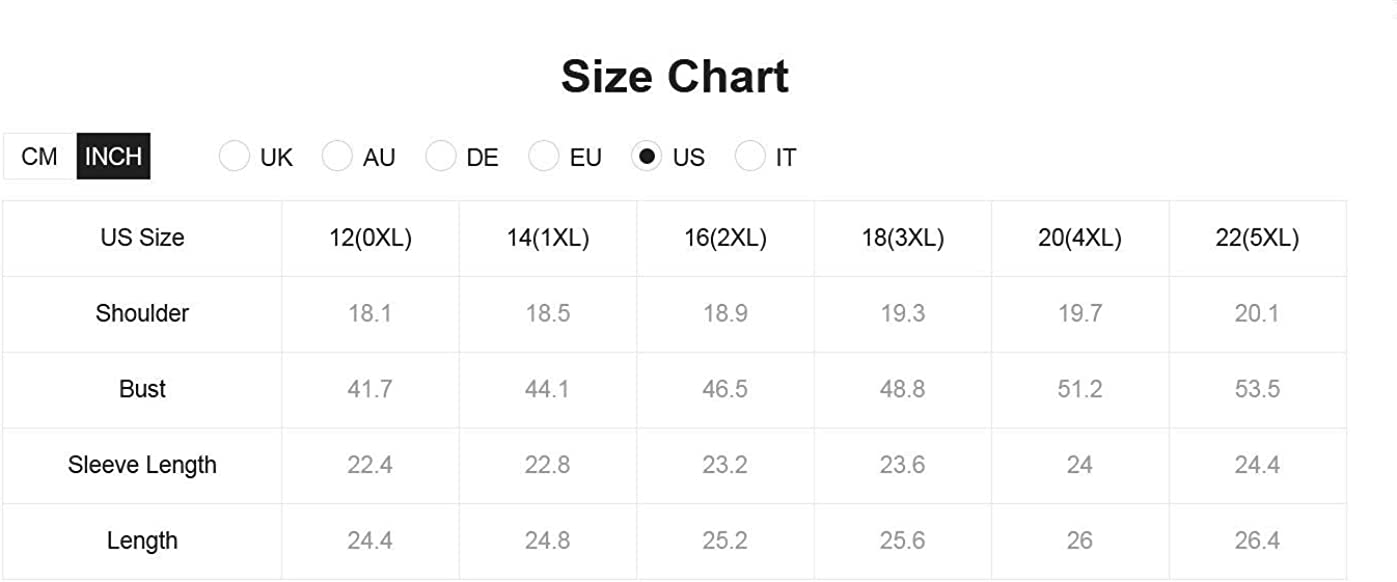The height and width of the screenshot is (582, 1397).
Task: Select the 20(4XL) column header
Action: tap(1080, 238)
